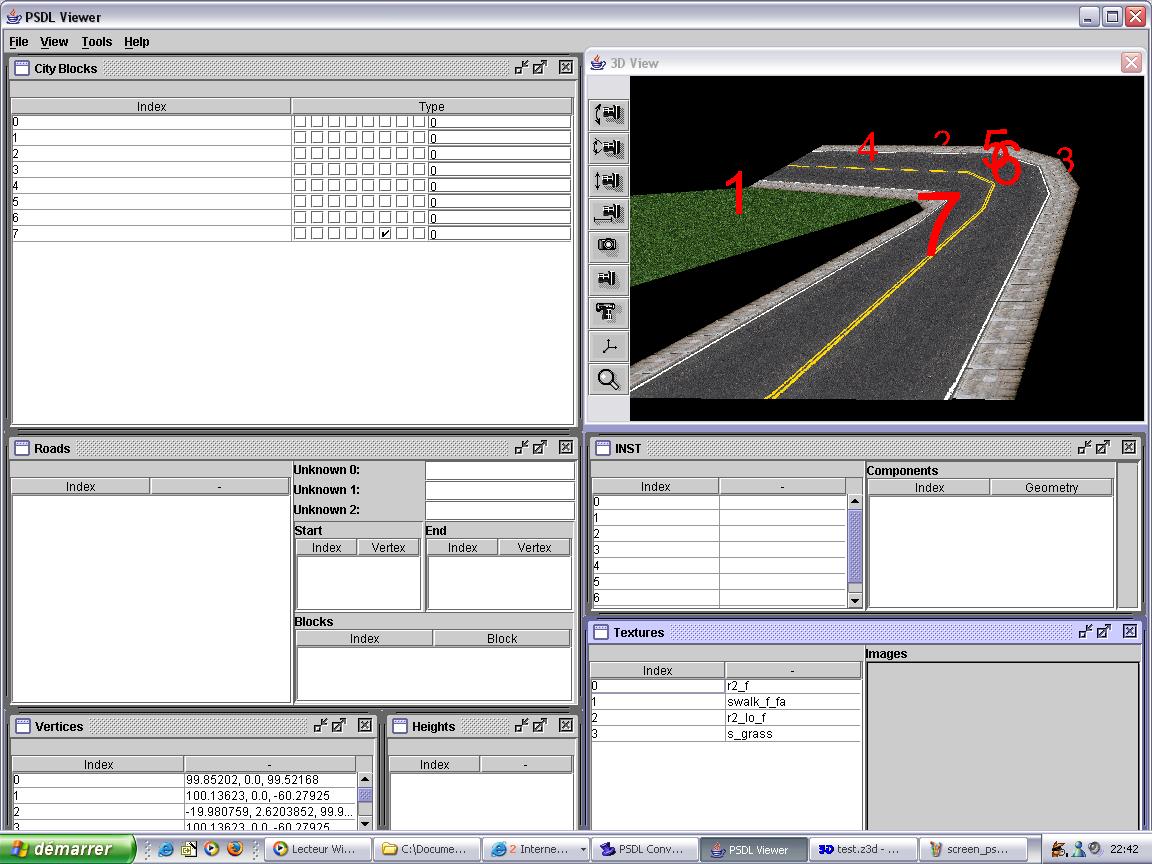
Task: Open the Tools menu
Action: (97, 42)
